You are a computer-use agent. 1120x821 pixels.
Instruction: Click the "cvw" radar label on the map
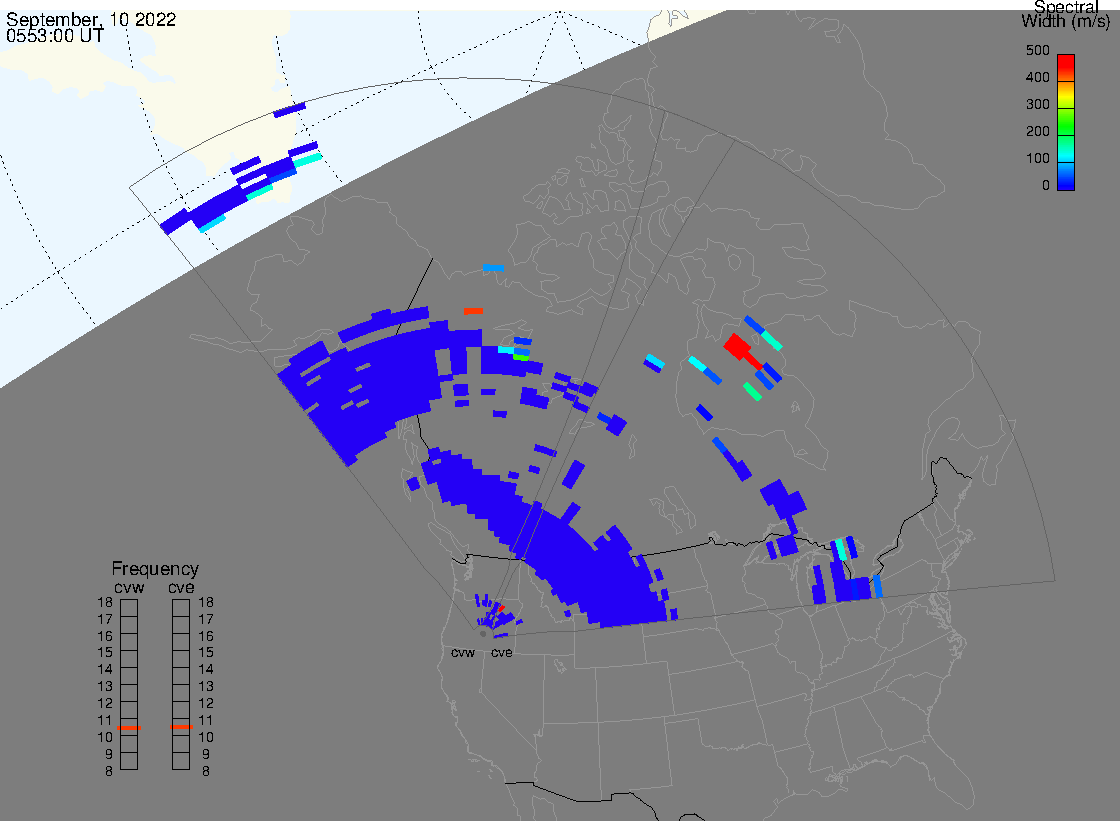[463, 652]
